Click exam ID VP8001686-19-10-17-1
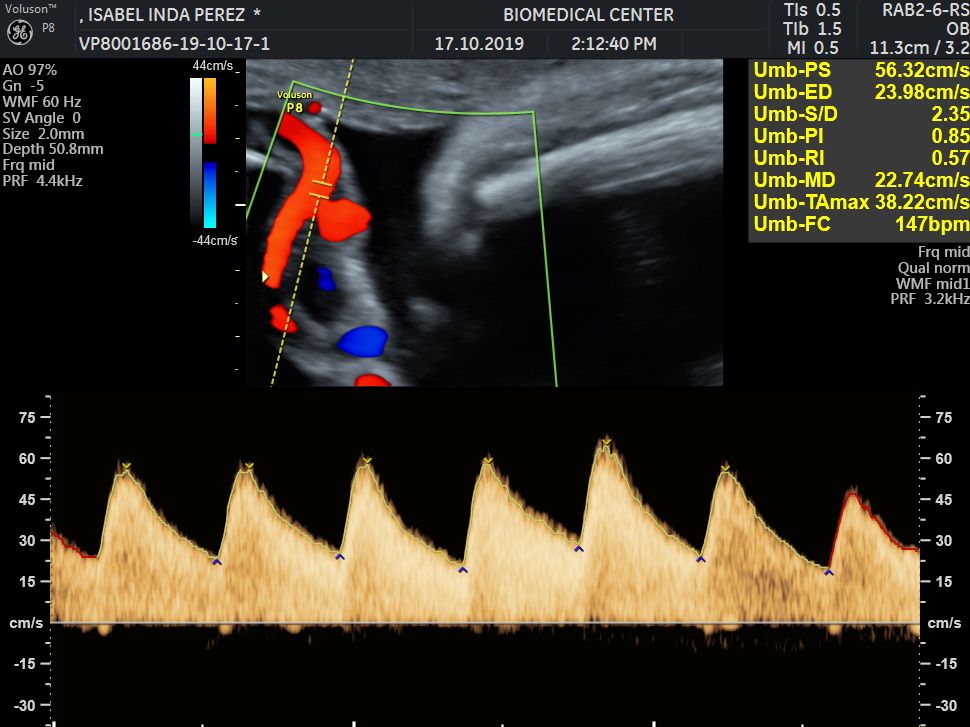Image resolution: width=970 pixels, height=727 pixels. [174, 44]
